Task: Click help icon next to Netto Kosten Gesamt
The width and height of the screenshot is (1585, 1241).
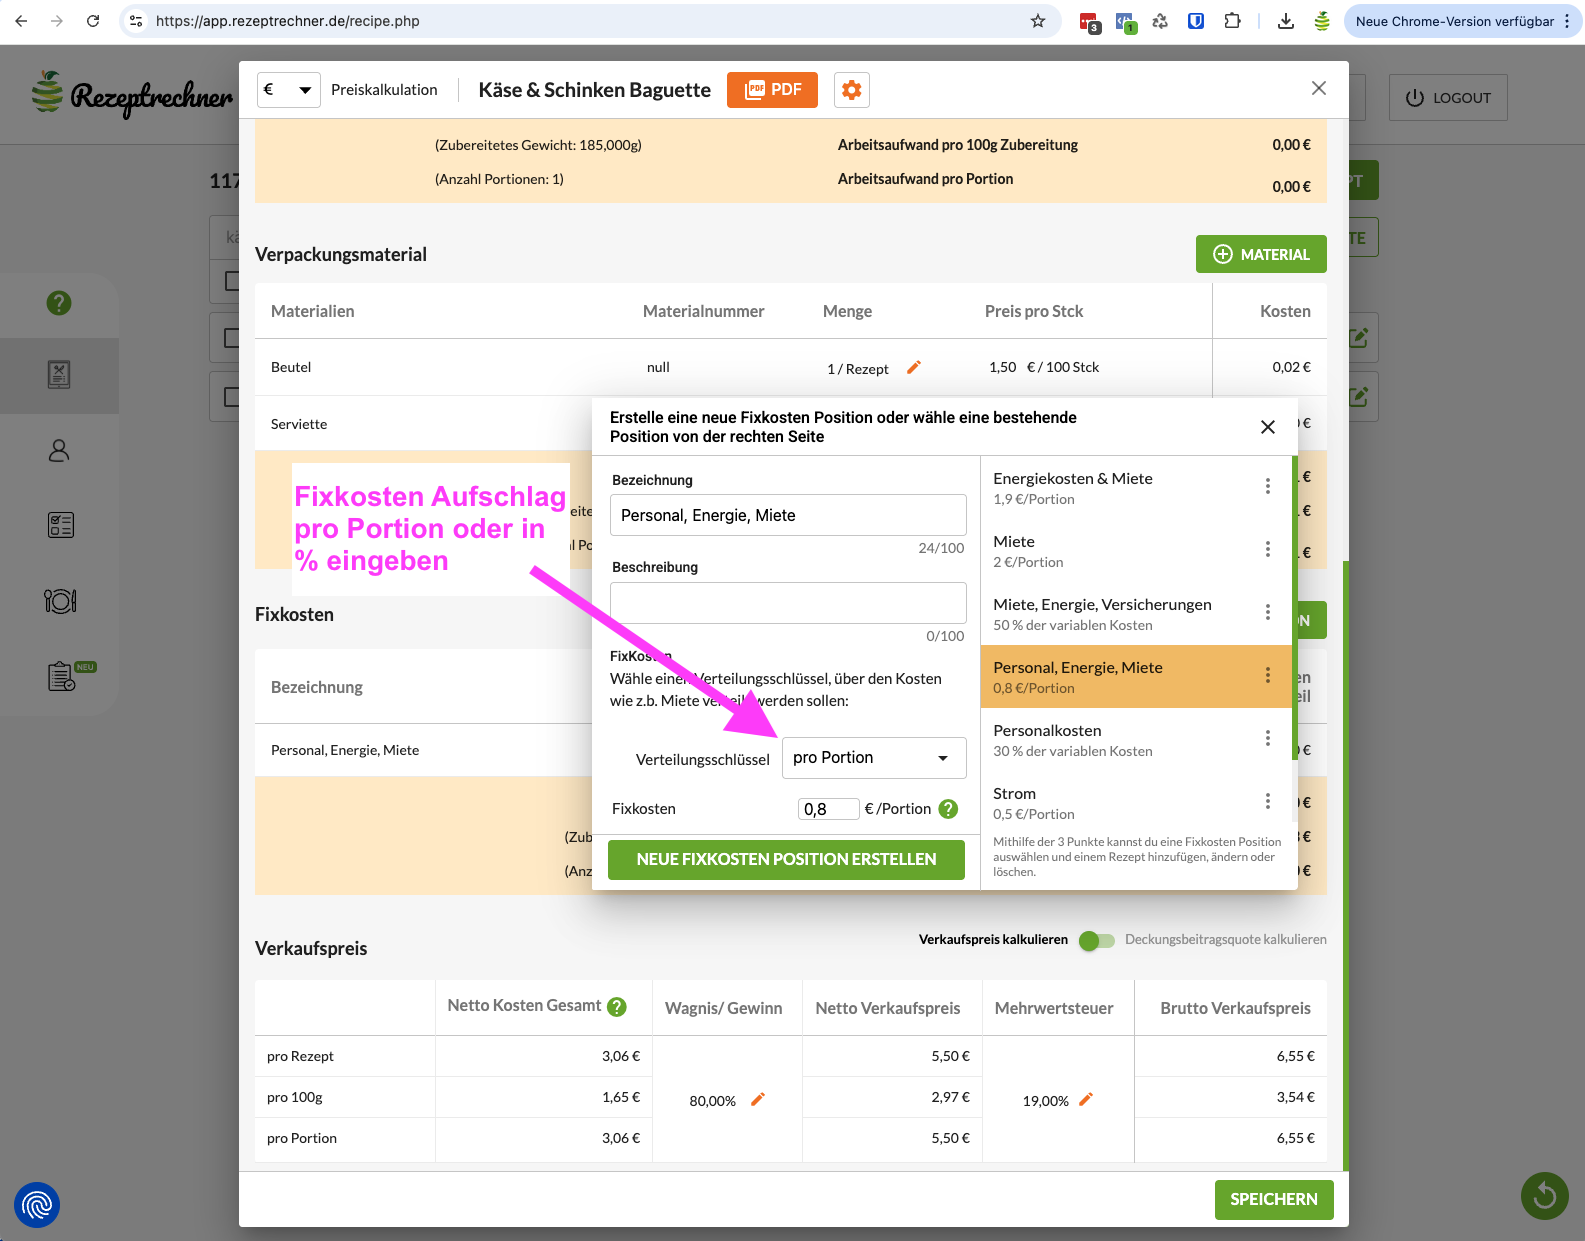Action: pyautogui.click(x=617, y=1007)
